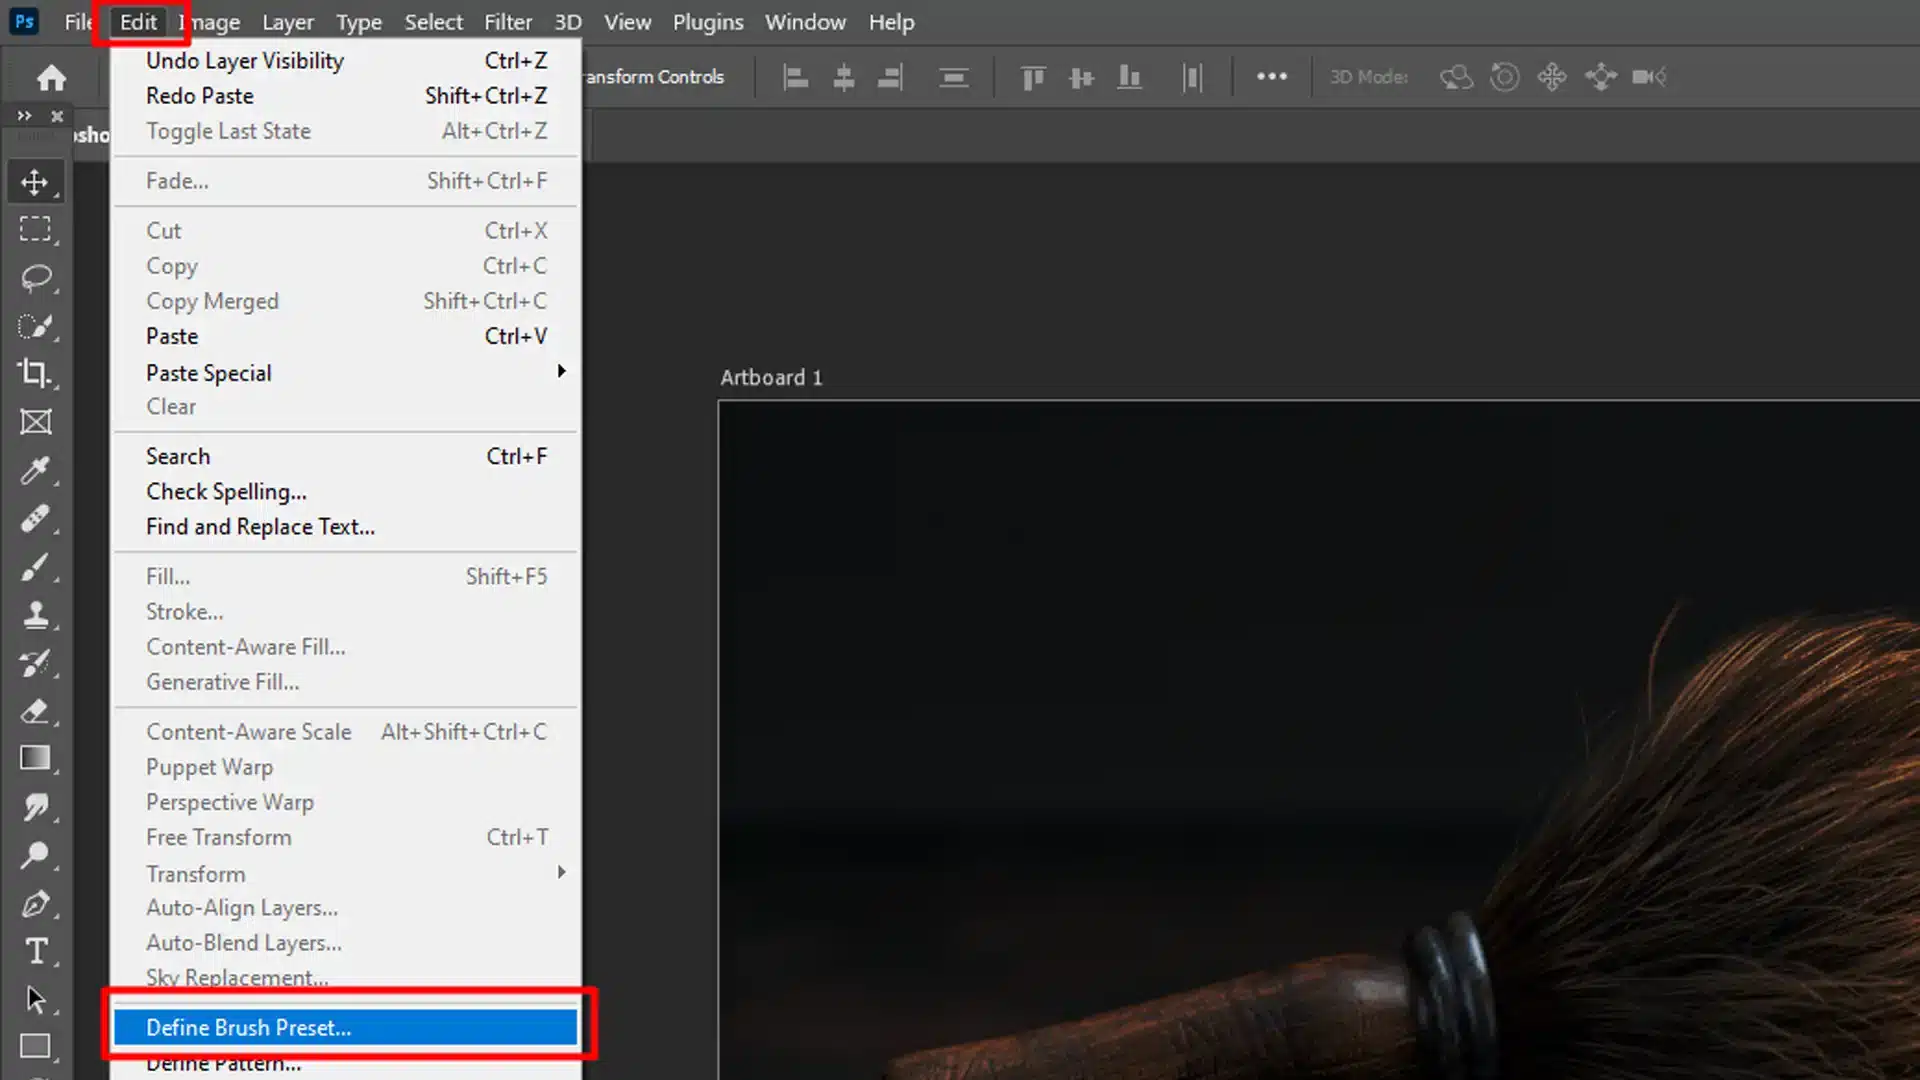
Task: Click the 3D camera zoom icon
Action: point(1649,77)
